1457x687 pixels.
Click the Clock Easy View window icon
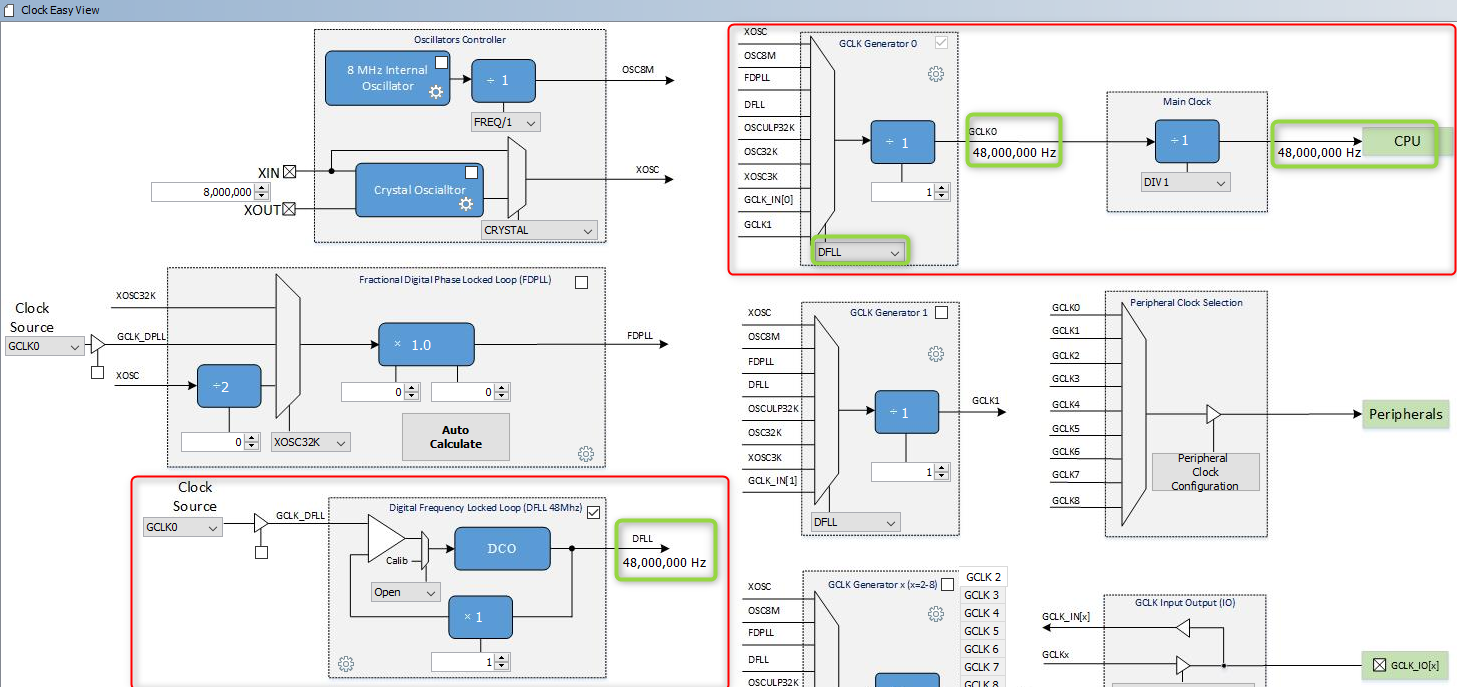click(x=10, y=9)
